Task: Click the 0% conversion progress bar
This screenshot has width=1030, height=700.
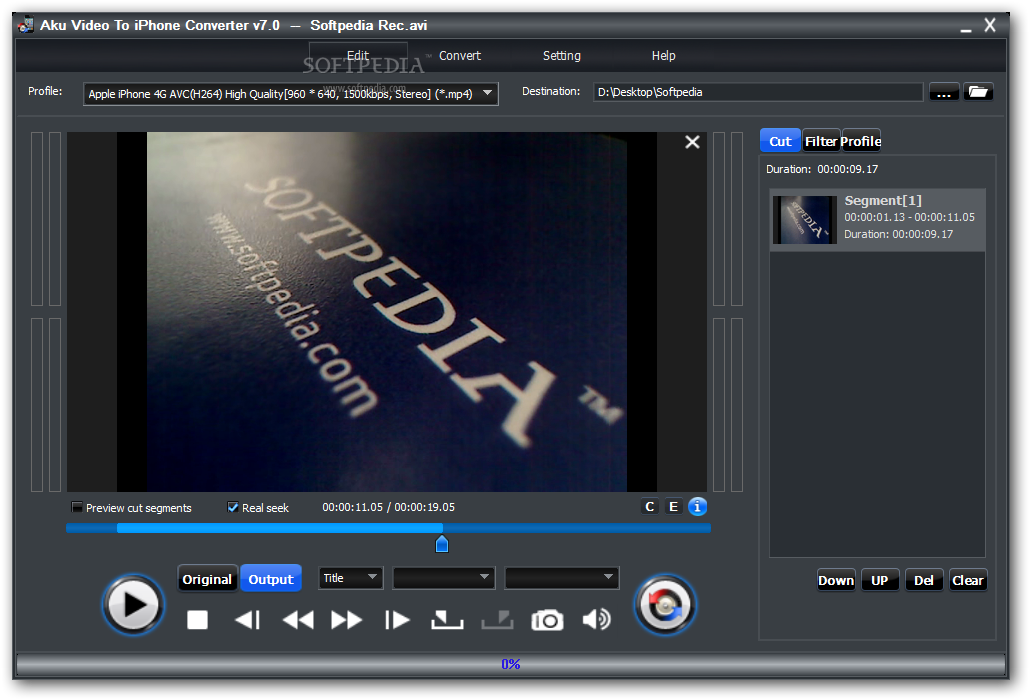Action: click(x=511, y=665)
